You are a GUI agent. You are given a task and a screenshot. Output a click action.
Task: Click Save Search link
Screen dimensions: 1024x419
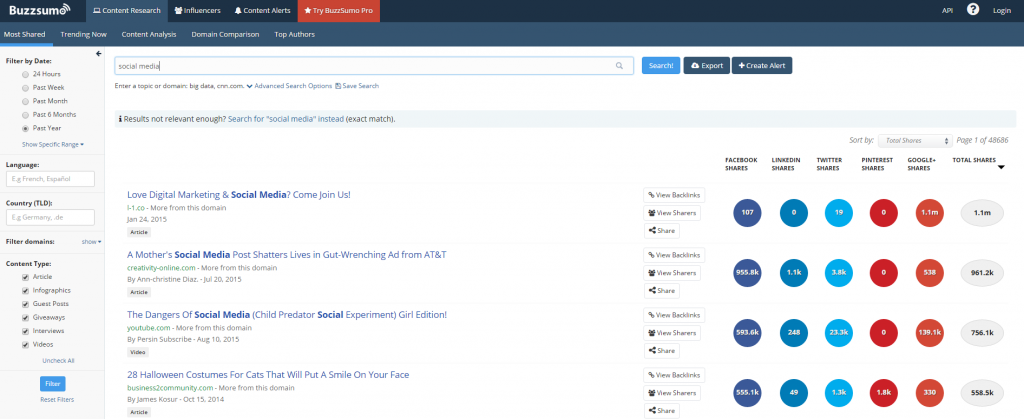(357, 86)
